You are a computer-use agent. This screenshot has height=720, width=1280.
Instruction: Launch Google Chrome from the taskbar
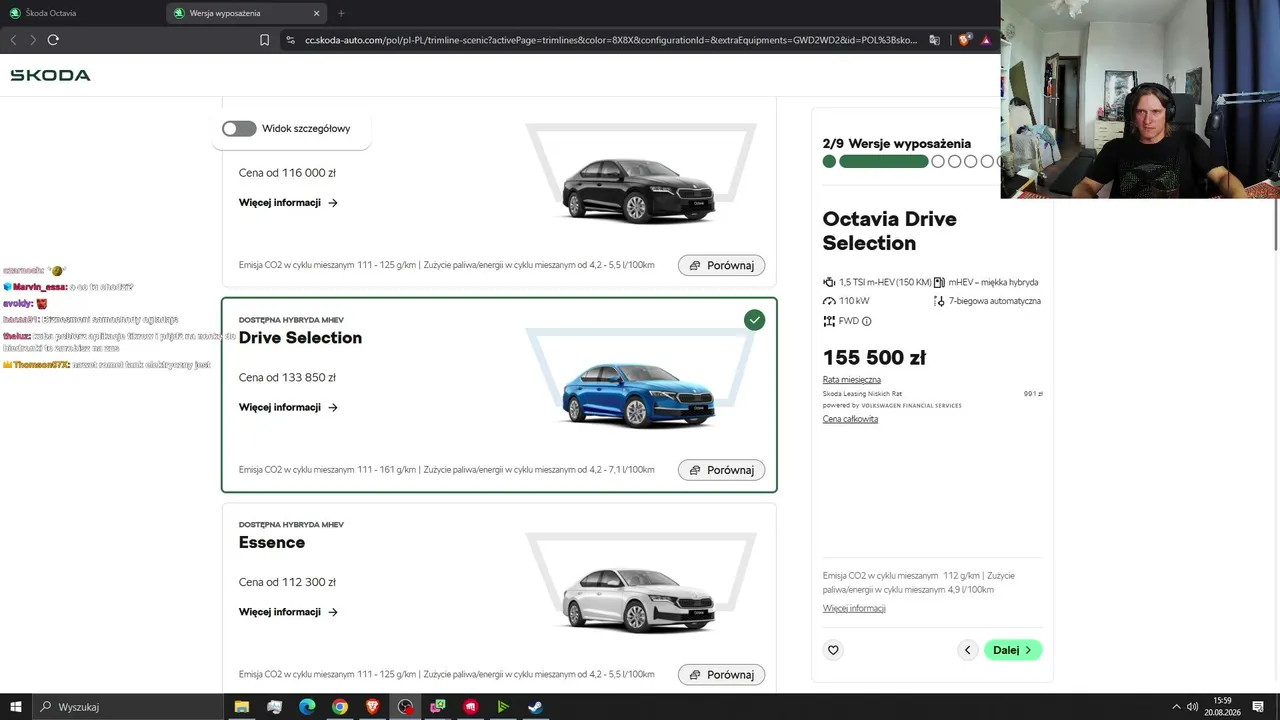point(340,707)
